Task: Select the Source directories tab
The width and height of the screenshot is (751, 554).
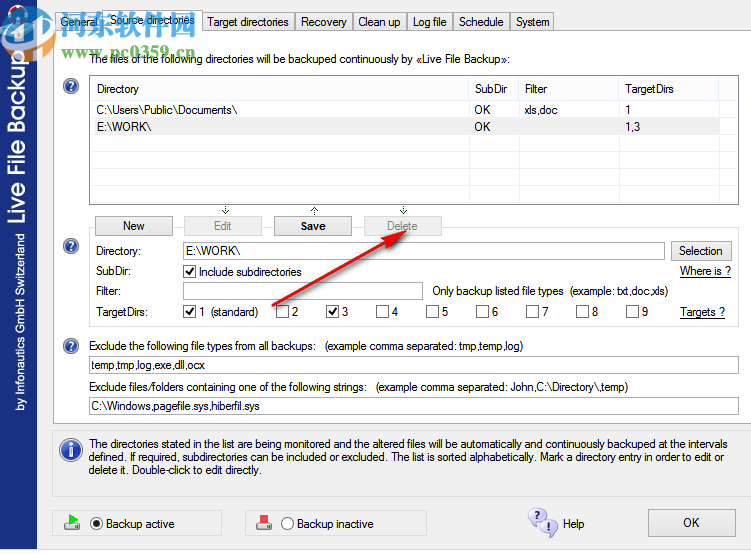Action: tap(152, 20)
